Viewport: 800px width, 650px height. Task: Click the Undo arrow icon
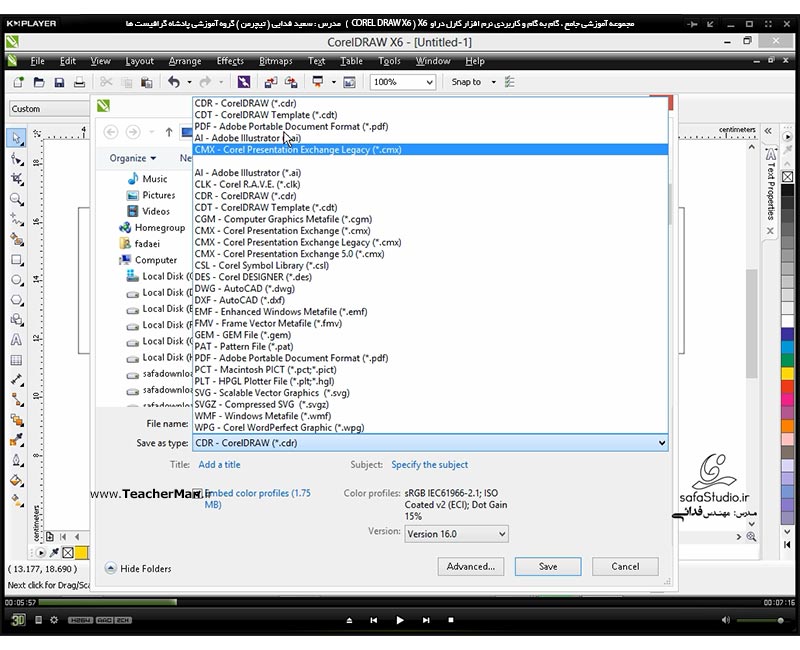coord(174,82)
